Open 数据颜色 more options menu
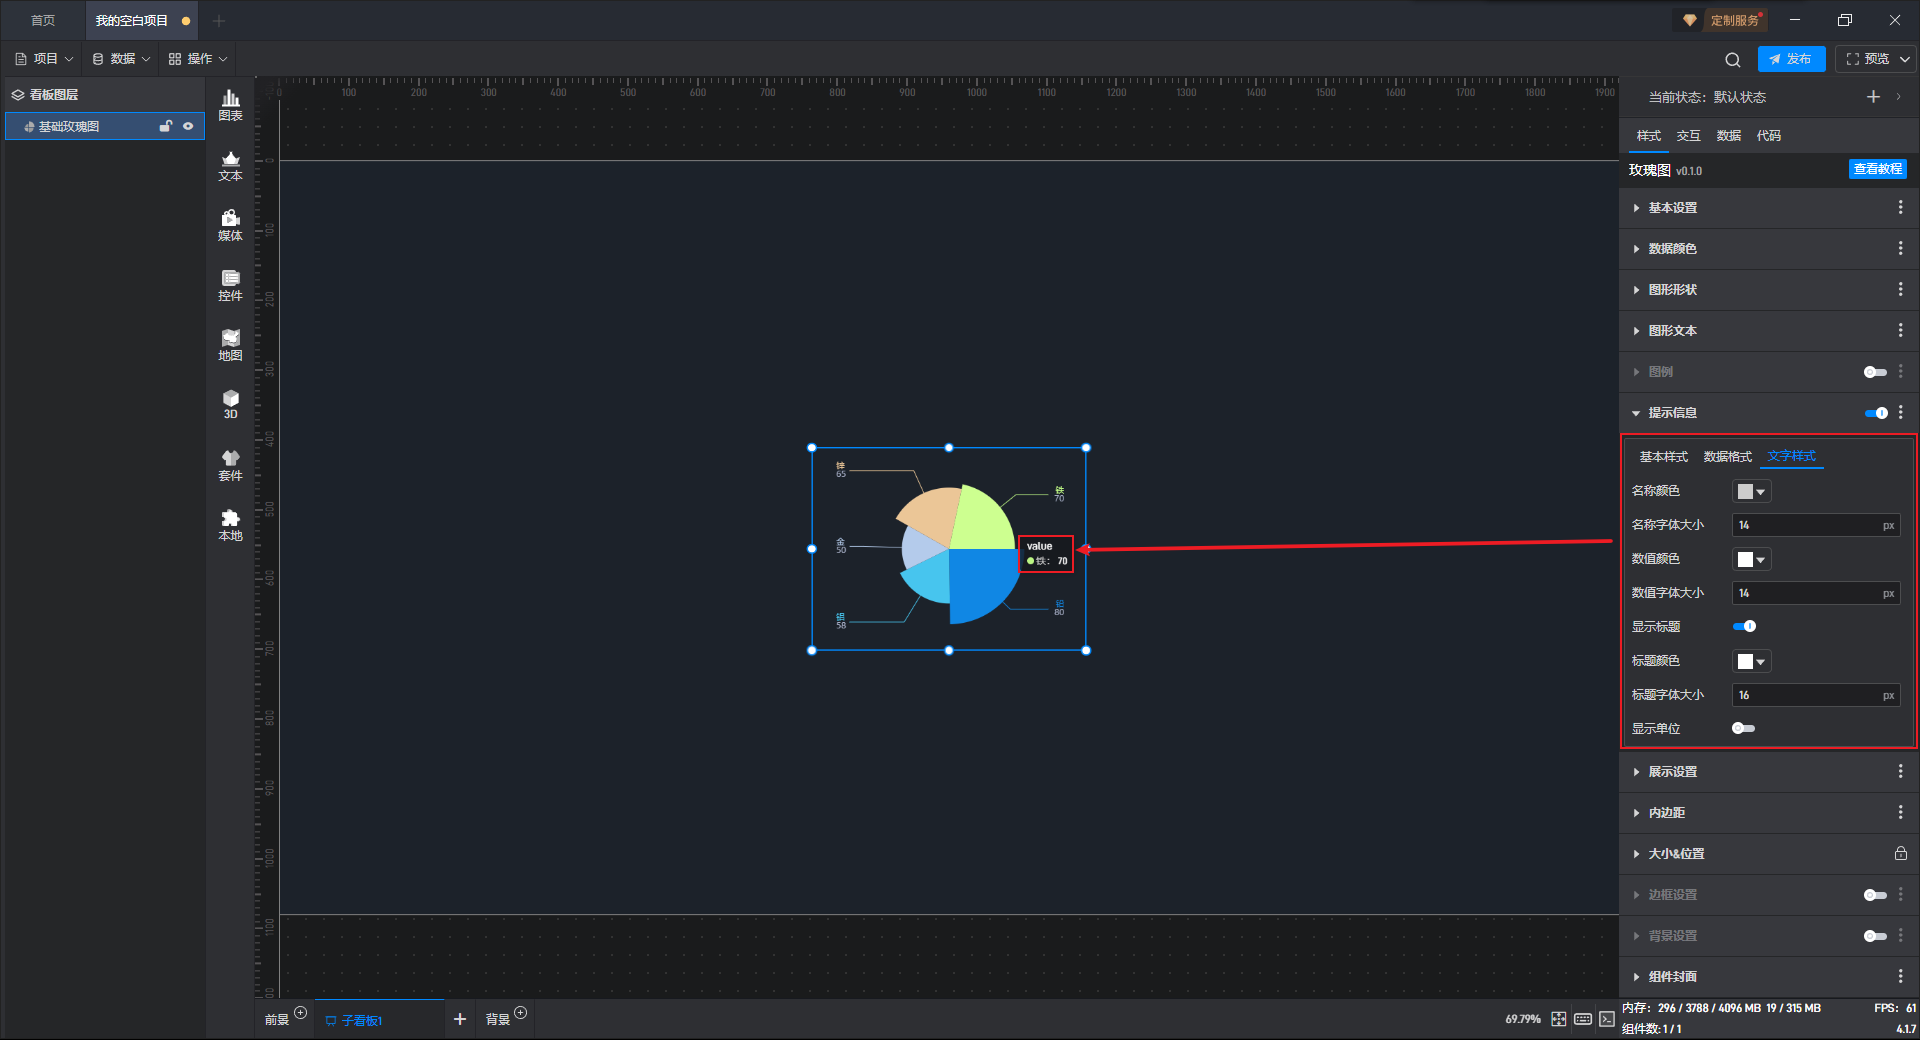This screenshot has width=1920, height=1040. click(x=1900, y=248)
